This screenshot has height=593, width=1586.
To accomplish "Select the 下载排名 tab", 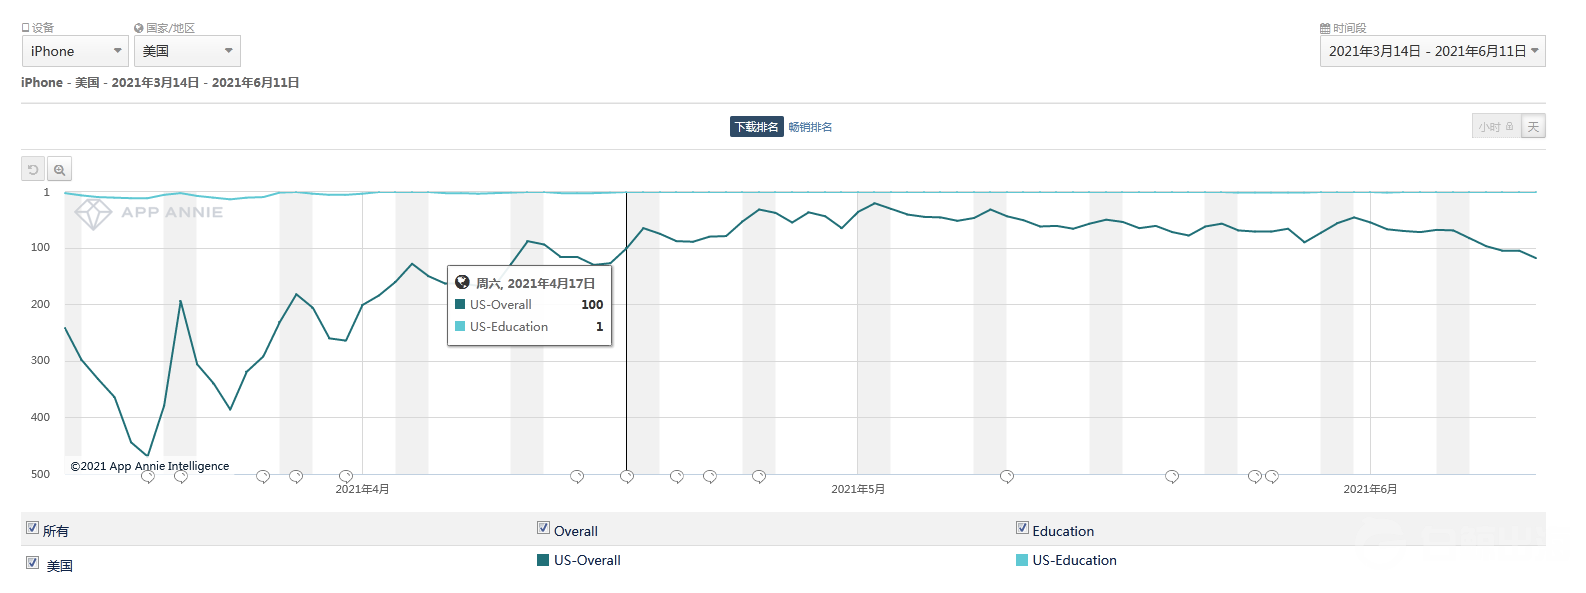I will pos(756,127).
